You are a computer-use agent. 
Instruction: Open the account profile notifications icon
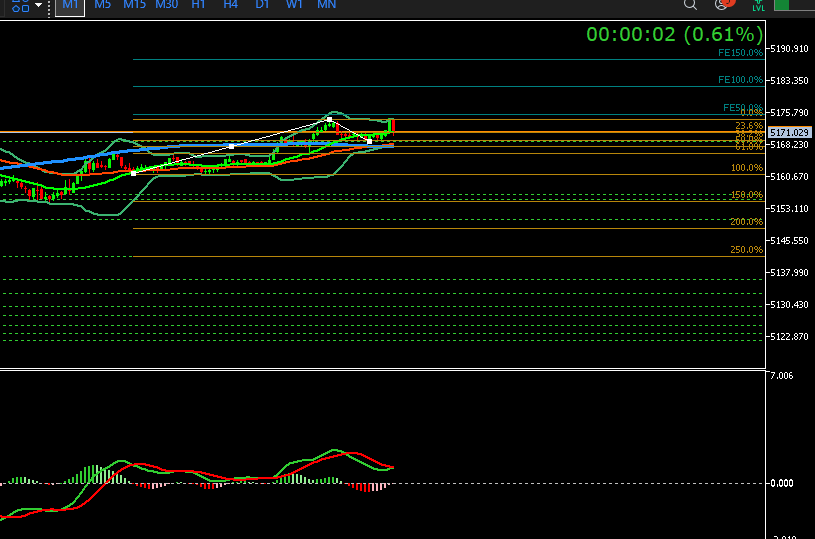coord(723,5)
